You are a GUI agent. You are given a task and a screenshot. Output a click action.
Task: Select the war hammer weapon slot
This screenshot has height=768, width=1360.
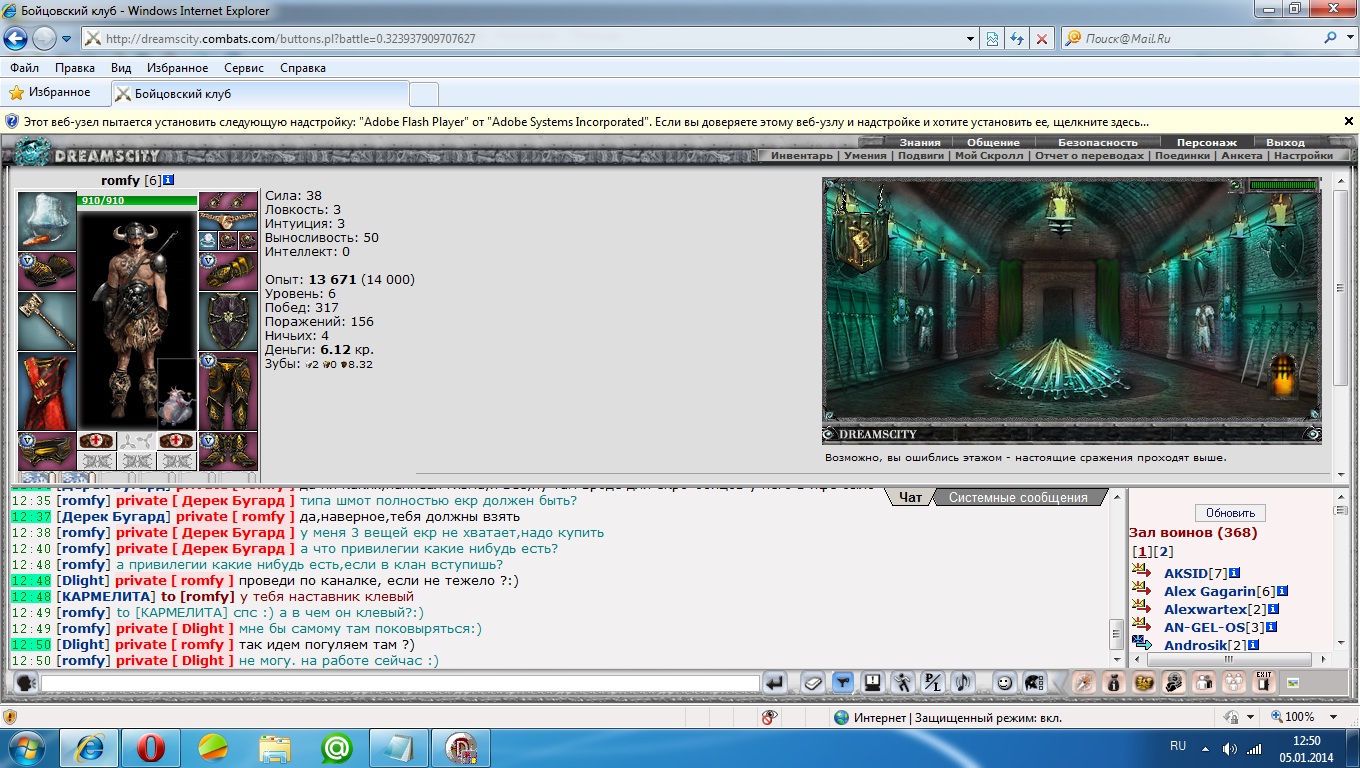point(47,321)
